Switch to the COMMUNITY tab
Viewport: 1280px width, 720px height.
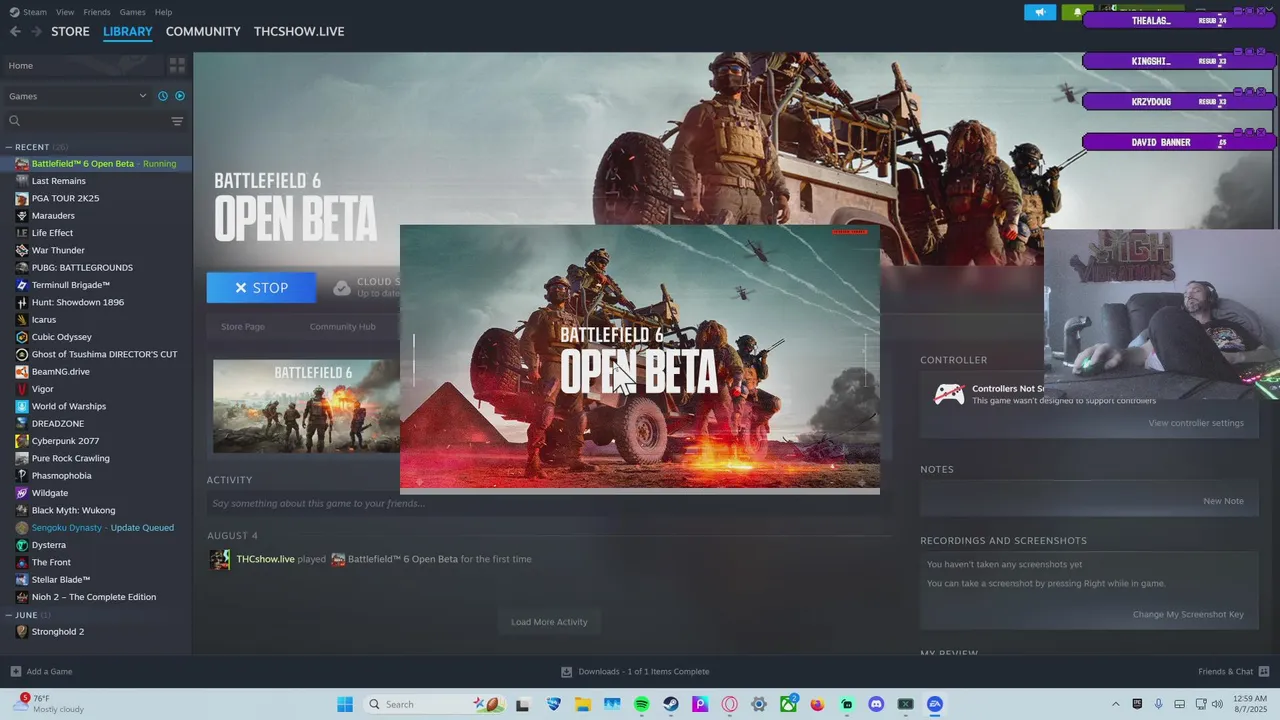pos(203,31)
